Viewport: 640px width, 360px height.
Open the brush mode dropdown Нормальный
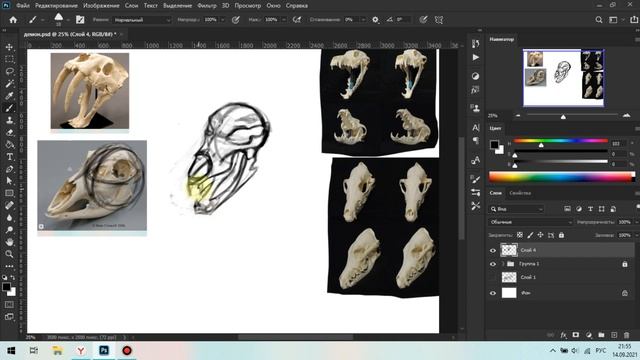(142, 20)
